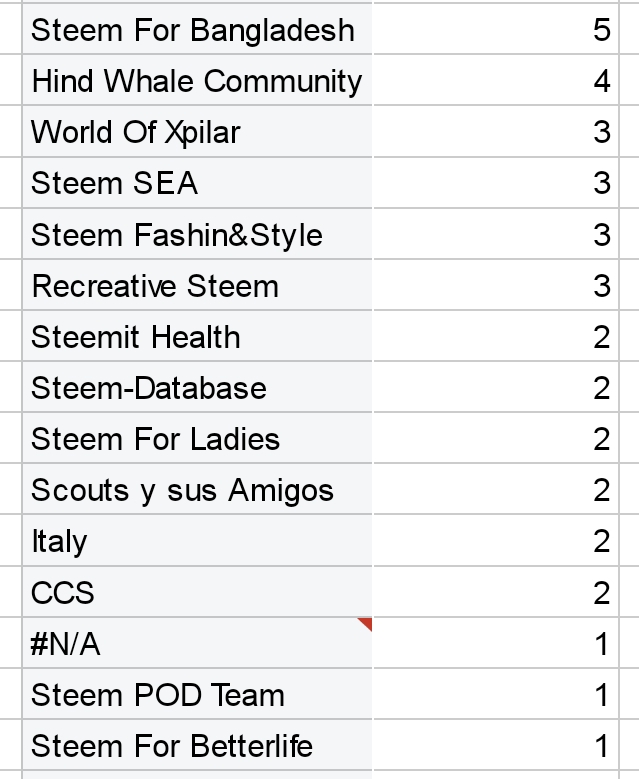Select the Steem POD Team cell
The image size is (639, 779).
point(195,695)
